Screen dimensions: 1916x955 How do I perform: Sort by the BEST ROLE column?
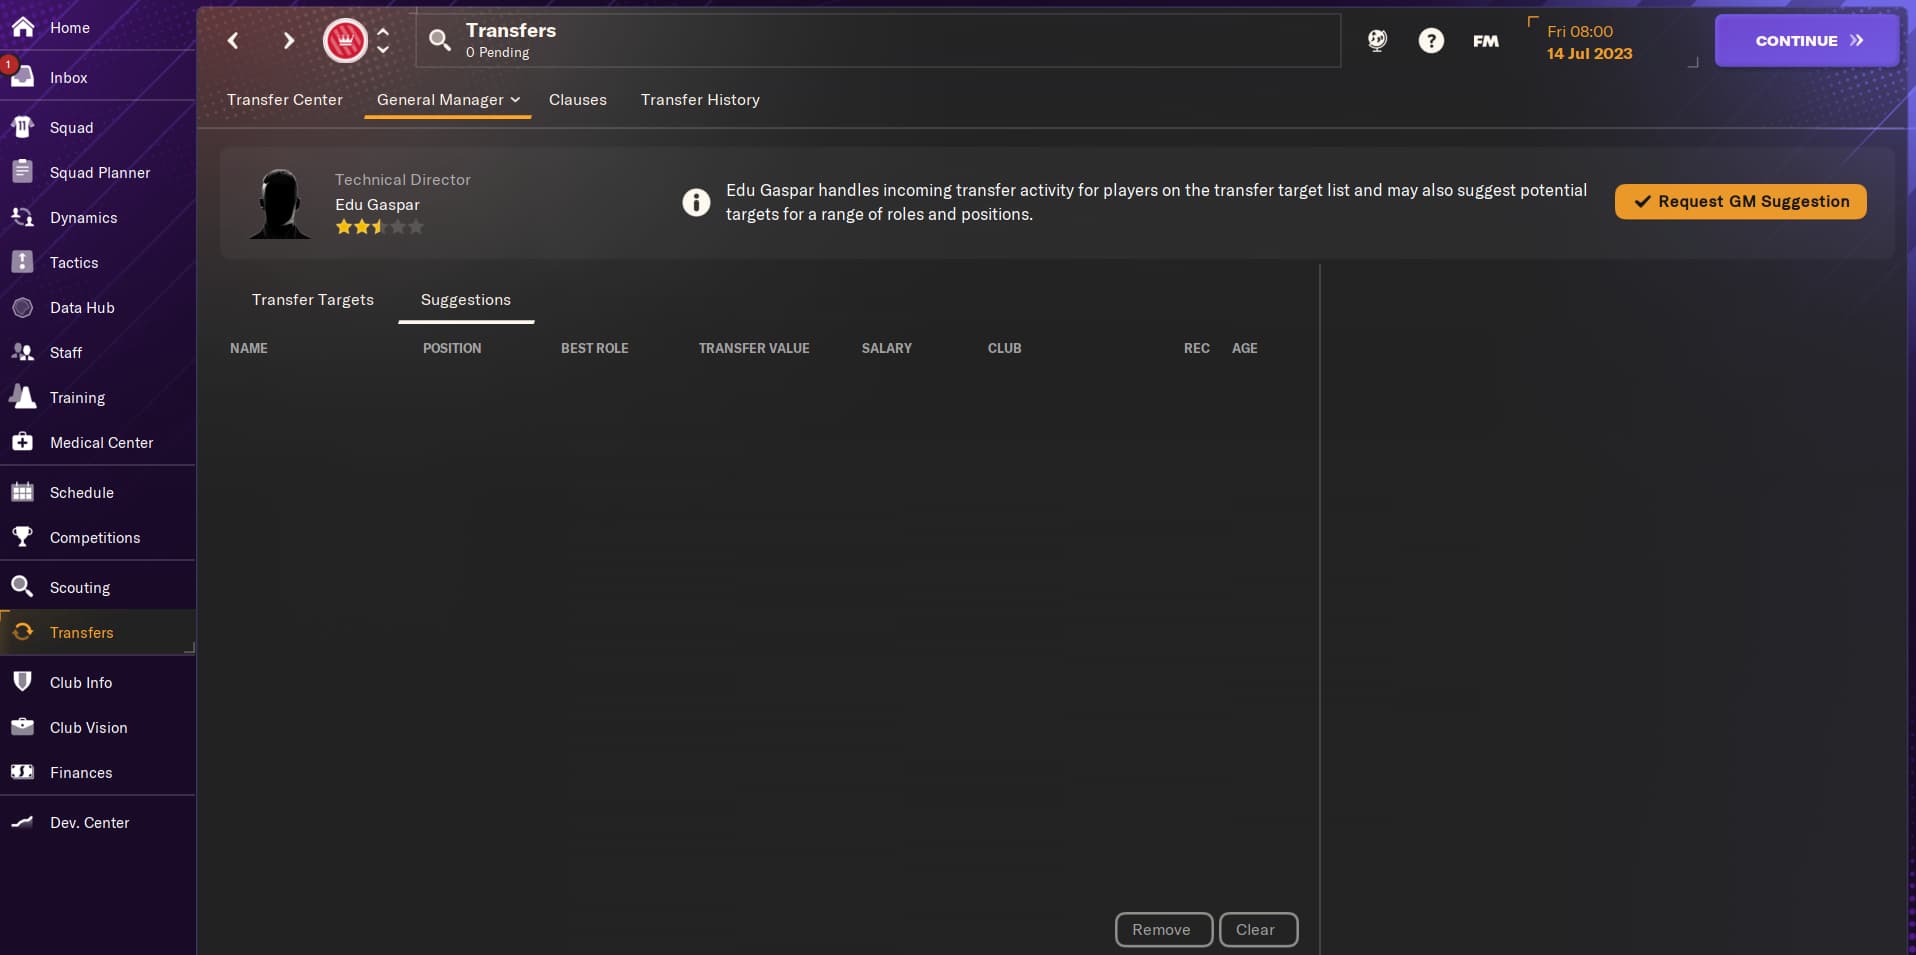(595, 348)
